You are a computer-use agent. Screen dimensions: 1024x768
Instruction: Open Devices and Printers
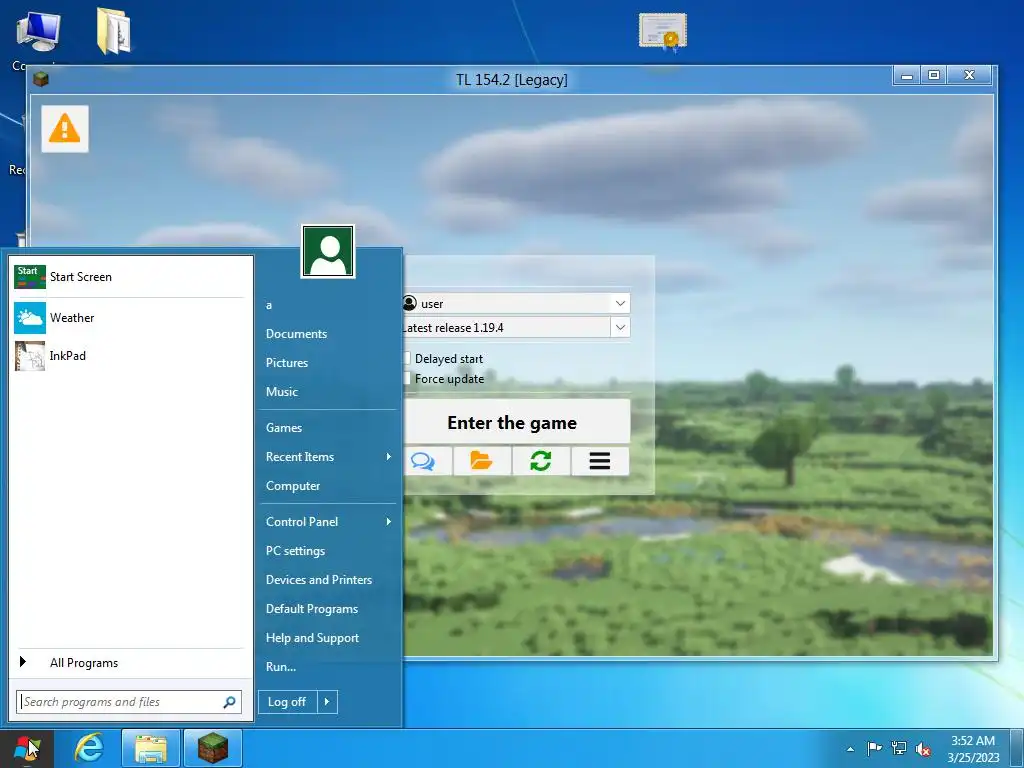point(319,580)
